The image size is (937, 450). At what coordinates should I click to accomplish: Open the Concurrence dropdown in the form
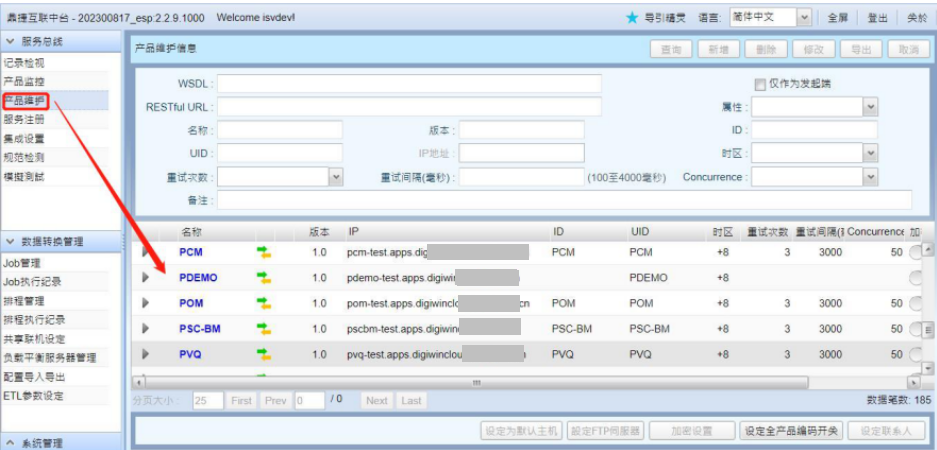870,177
